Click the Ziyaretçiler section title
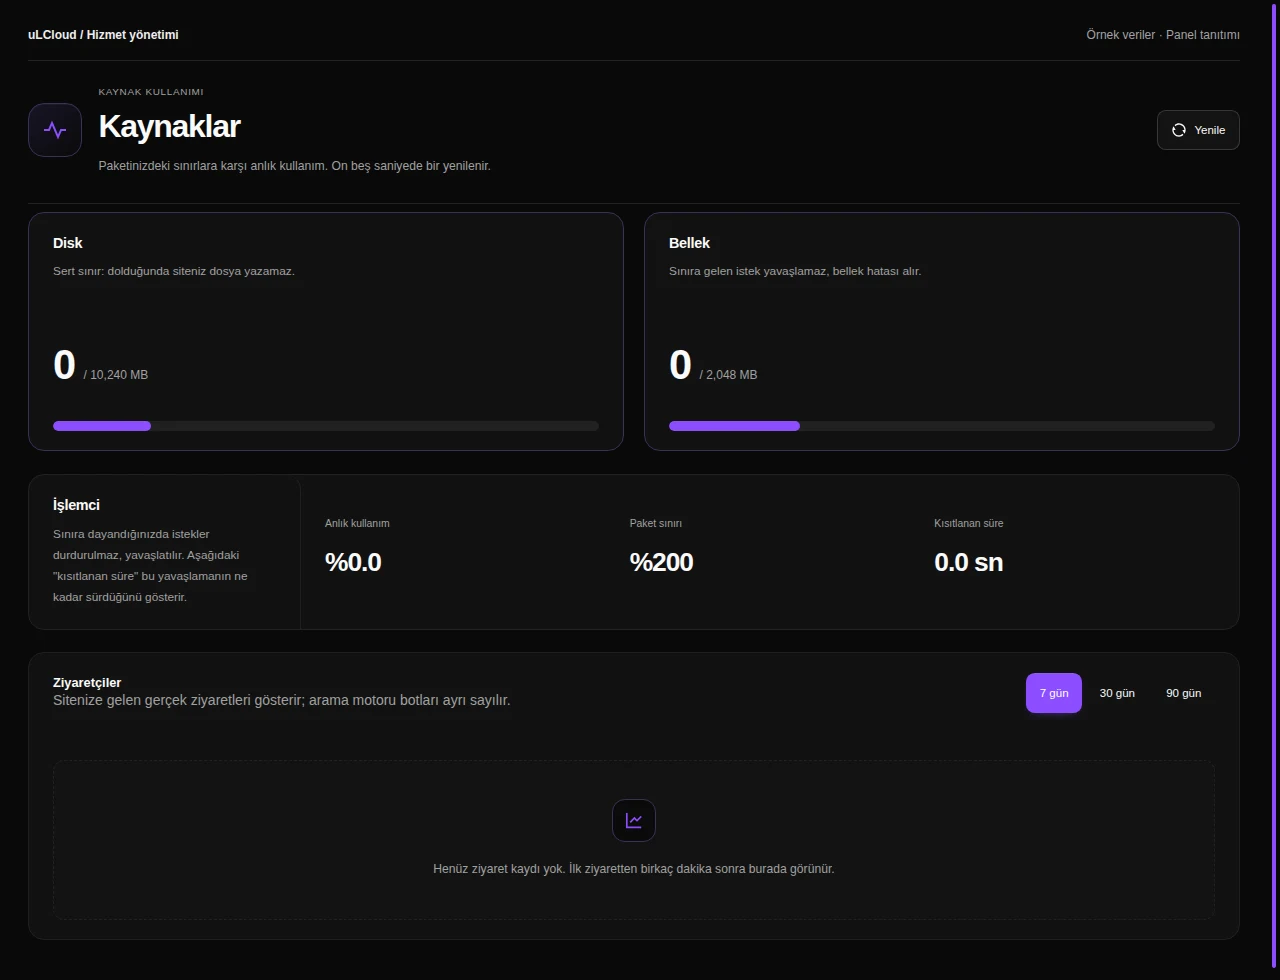Viewport: 1280px width, 980px height. (x=87, y=683)
